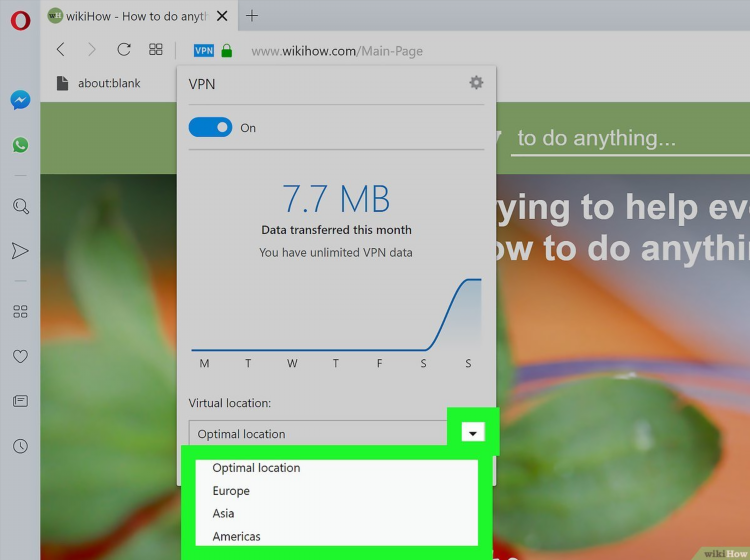Expand the Virtual location dropdown arrow

[x=473, y=433]
